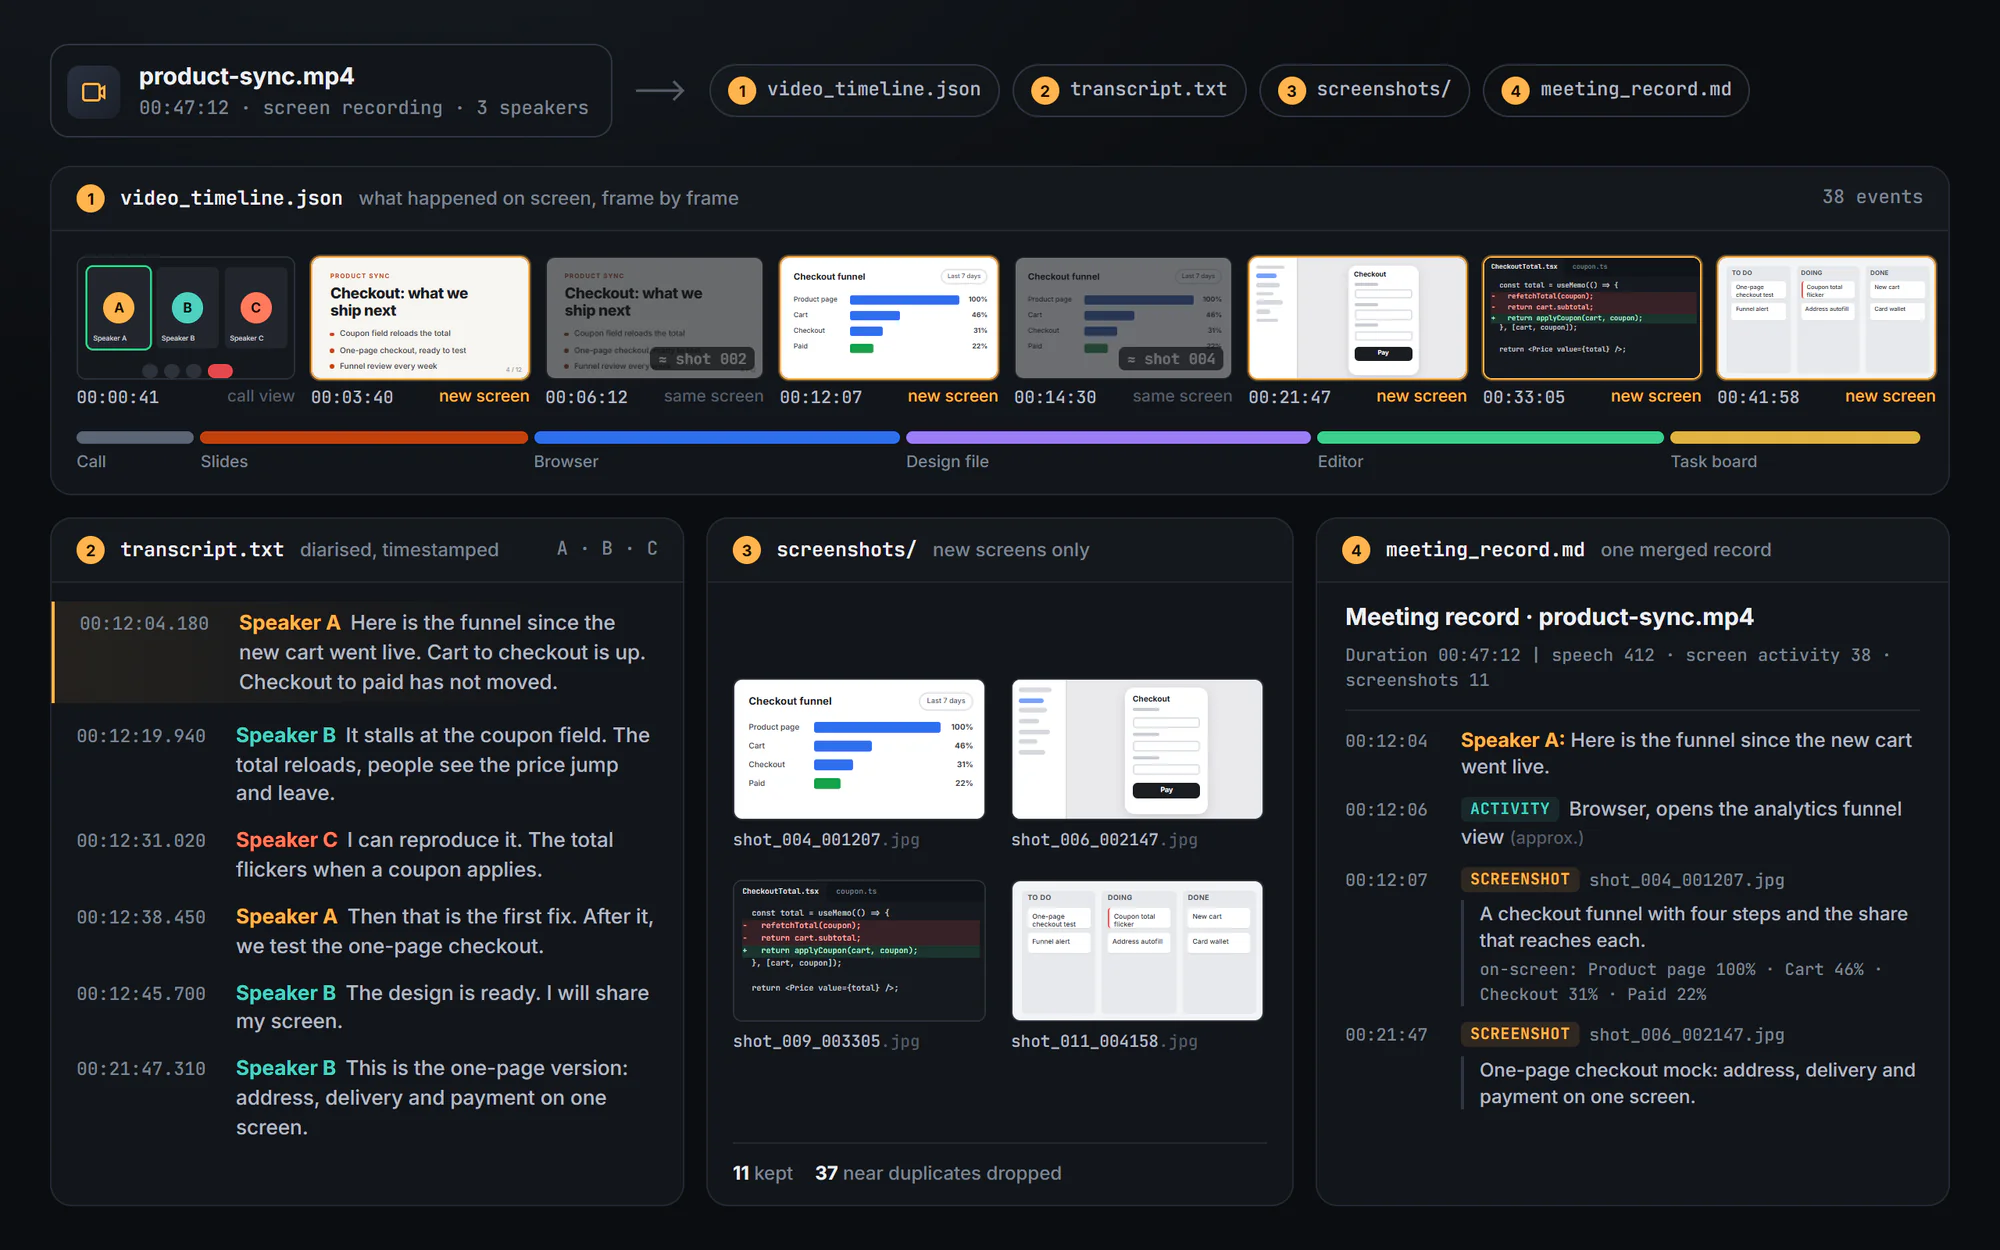Viewport: 2000px width, 1250px height.
Task: Click SCREENSHOT tag beside shot_006_002147.jpg in meeting record
Action: pos(1520,1034)
